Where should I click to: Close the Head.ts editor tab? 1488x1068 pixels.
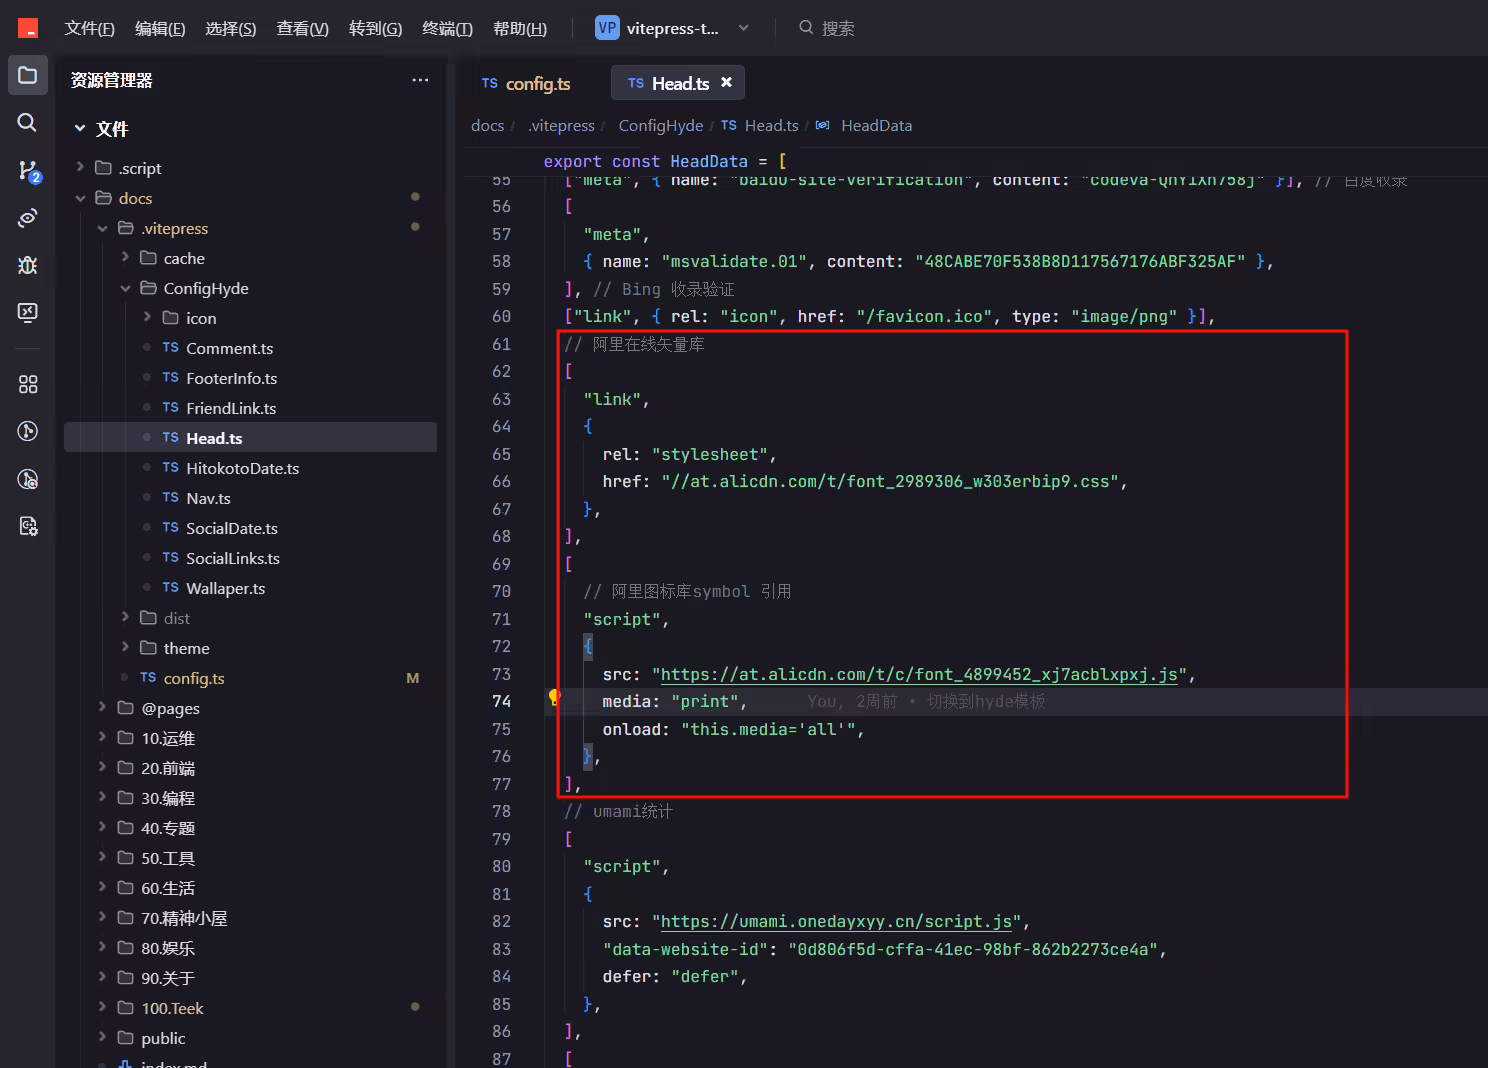(x=727, y=83)
